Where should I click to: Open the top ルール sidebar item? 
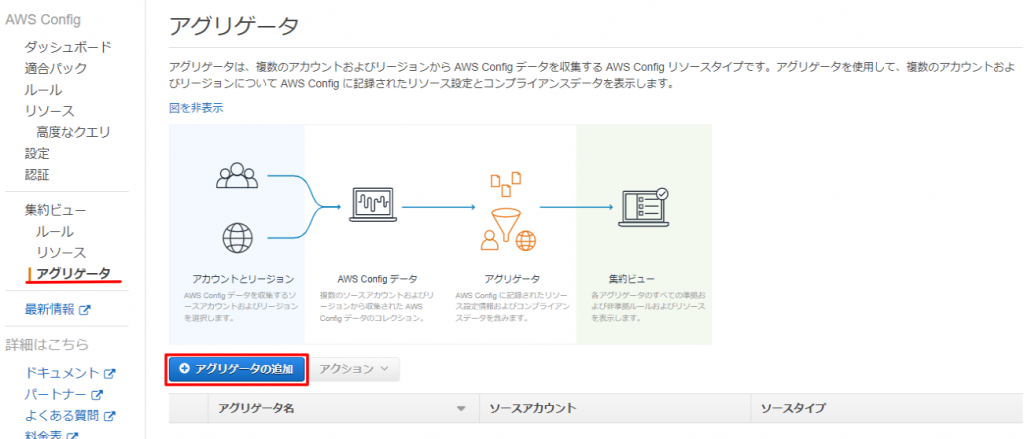[43, 90]
